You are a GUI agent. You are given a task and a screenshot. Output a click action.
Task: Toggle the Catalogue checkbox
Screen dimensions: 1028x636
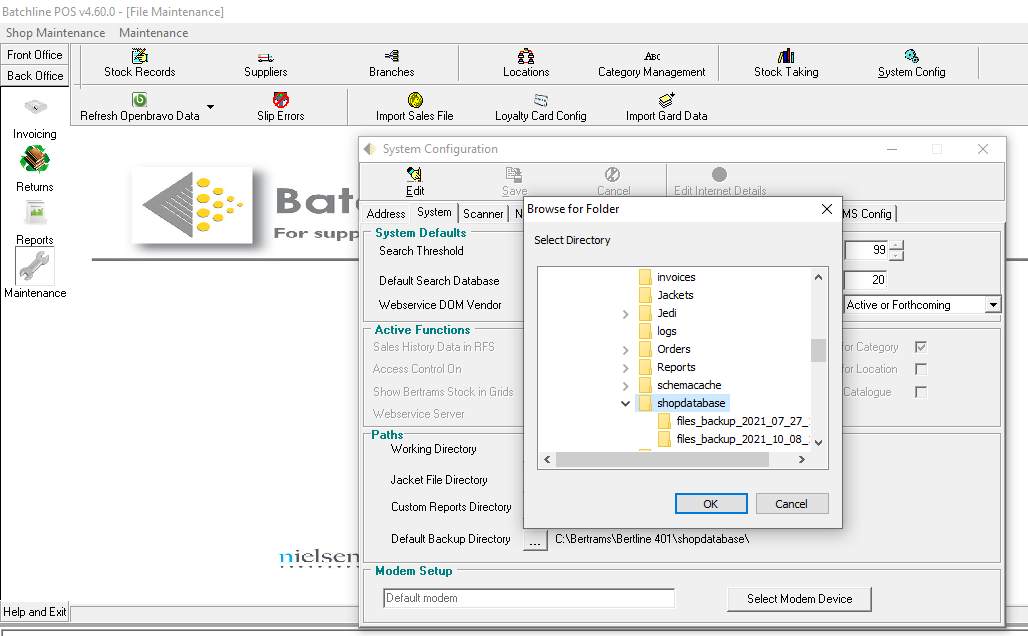(921, 392)
